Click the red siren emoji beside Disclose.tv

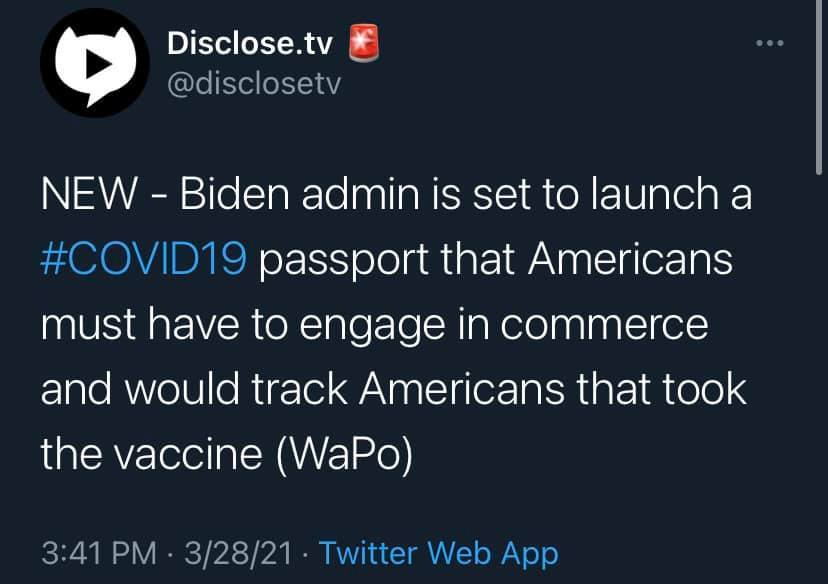364,43
